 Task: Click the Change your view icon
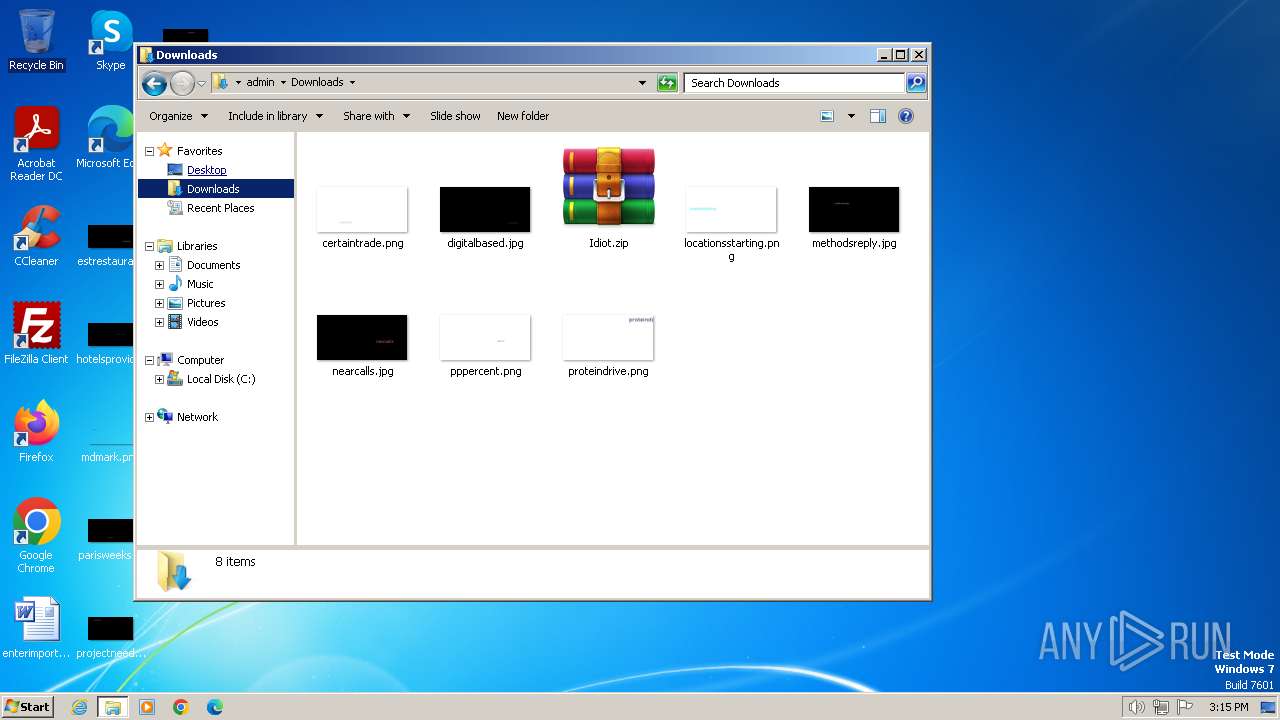coord(827,116)
